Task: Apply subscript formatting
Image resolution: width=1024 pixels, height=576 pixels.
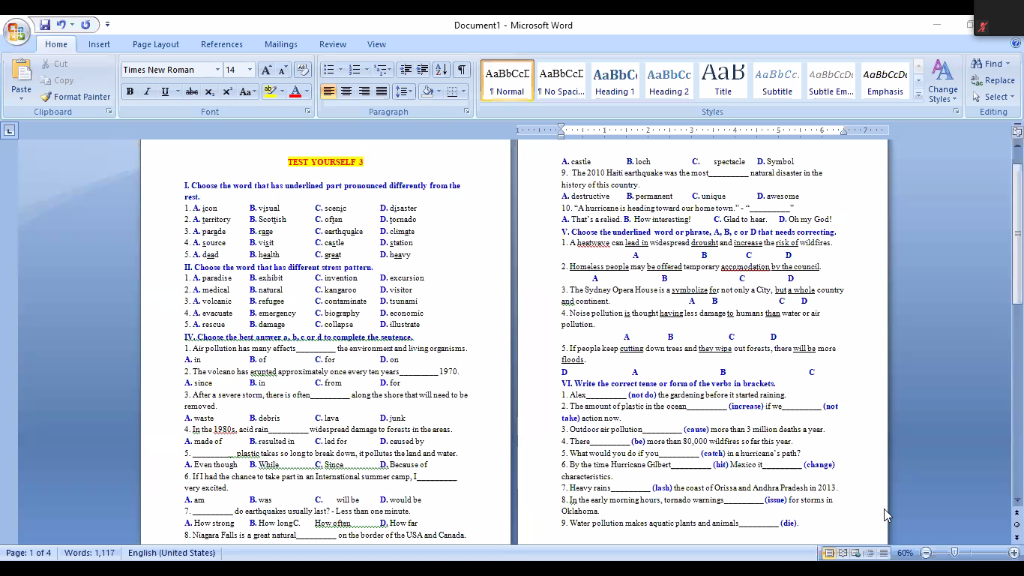Action: pos(209,92)
